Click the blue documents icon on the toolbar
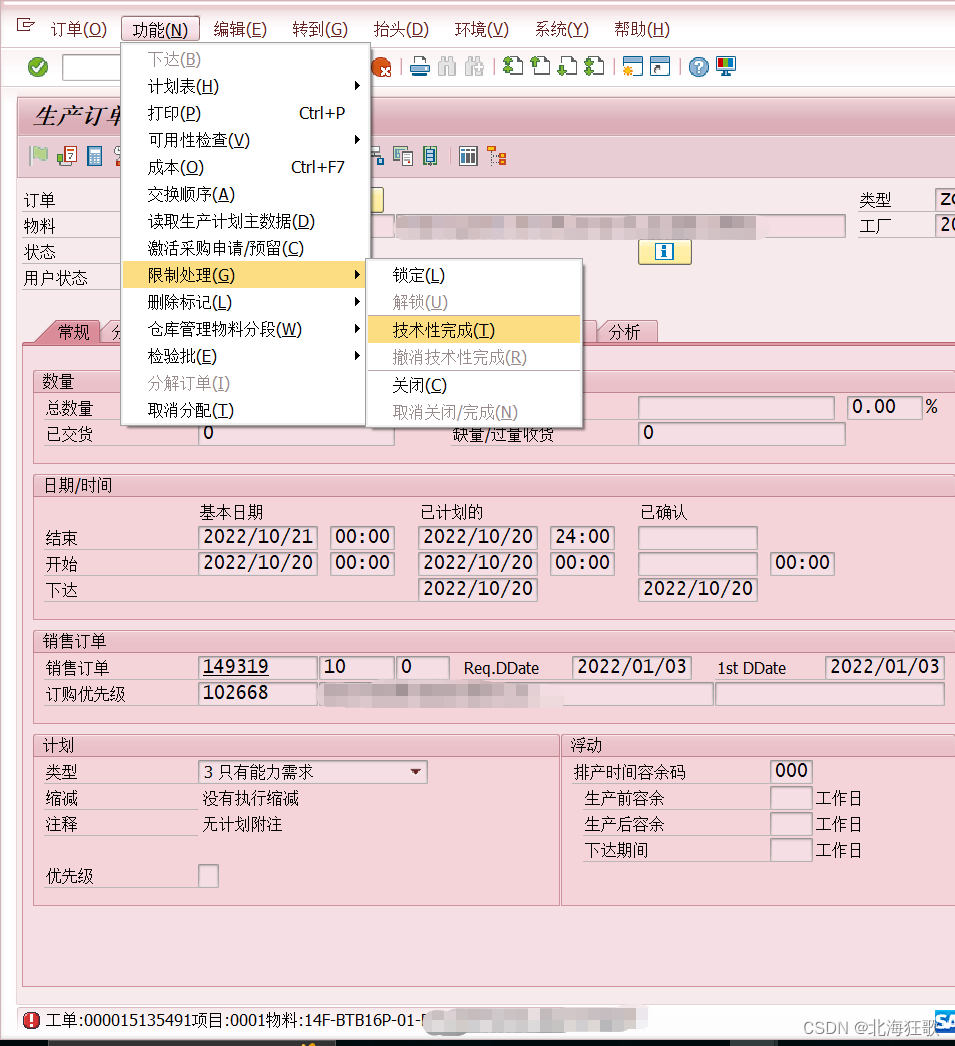Viewport: 955px width, 1046px height. [403, 156]
